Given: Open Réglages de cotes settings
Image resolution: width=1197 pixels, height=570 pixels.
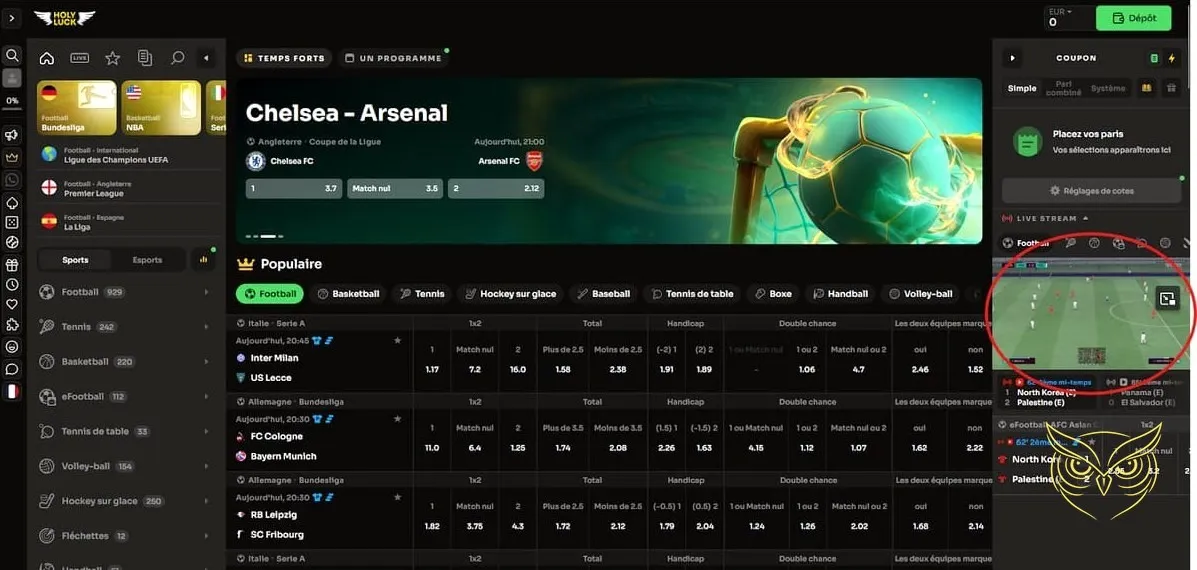Looking at the screenshot, I should click(1091, 190).
